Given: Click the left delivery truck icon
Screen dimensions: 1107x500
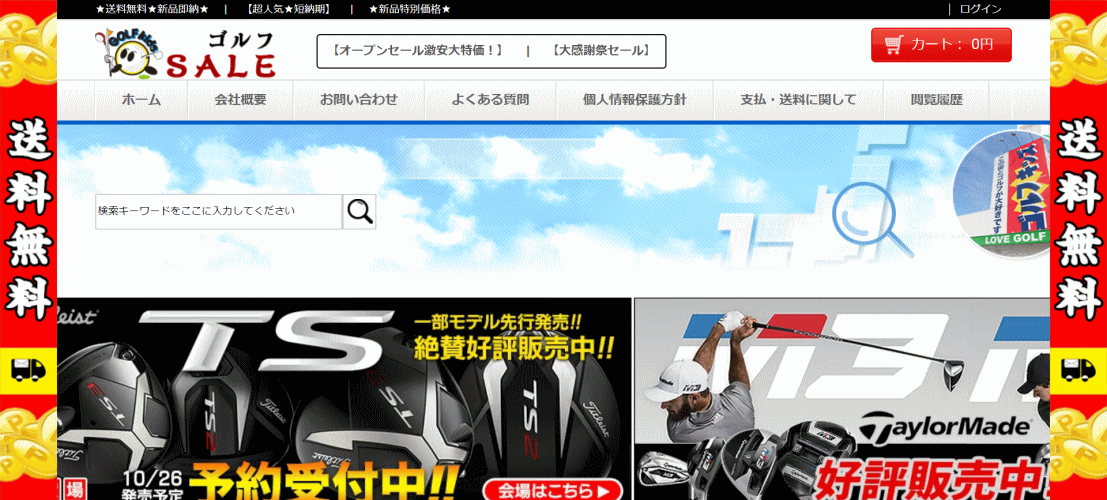Looking at the screenshot, I should pyautogui.click(x=28, y=369).
